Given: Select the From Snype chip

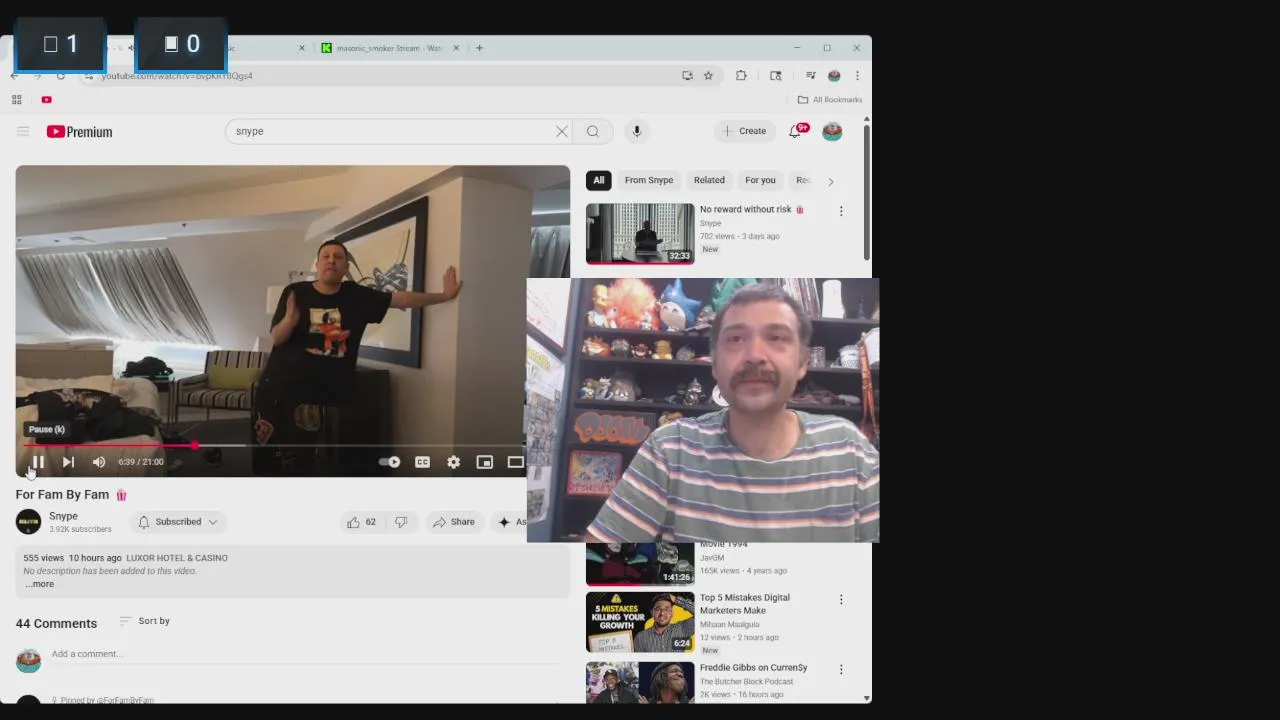Looking at the screenshot, I should (x=649, y=180).
